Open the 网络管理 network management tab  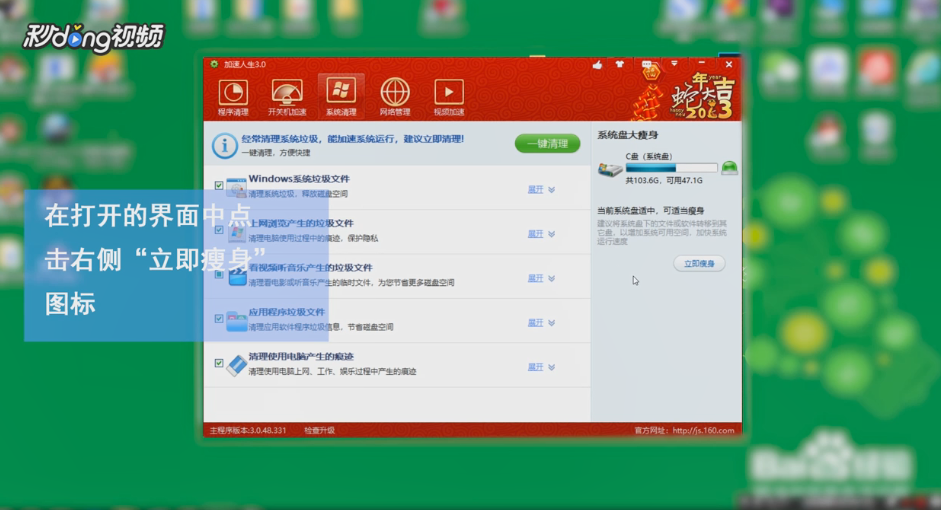point(395,97)
